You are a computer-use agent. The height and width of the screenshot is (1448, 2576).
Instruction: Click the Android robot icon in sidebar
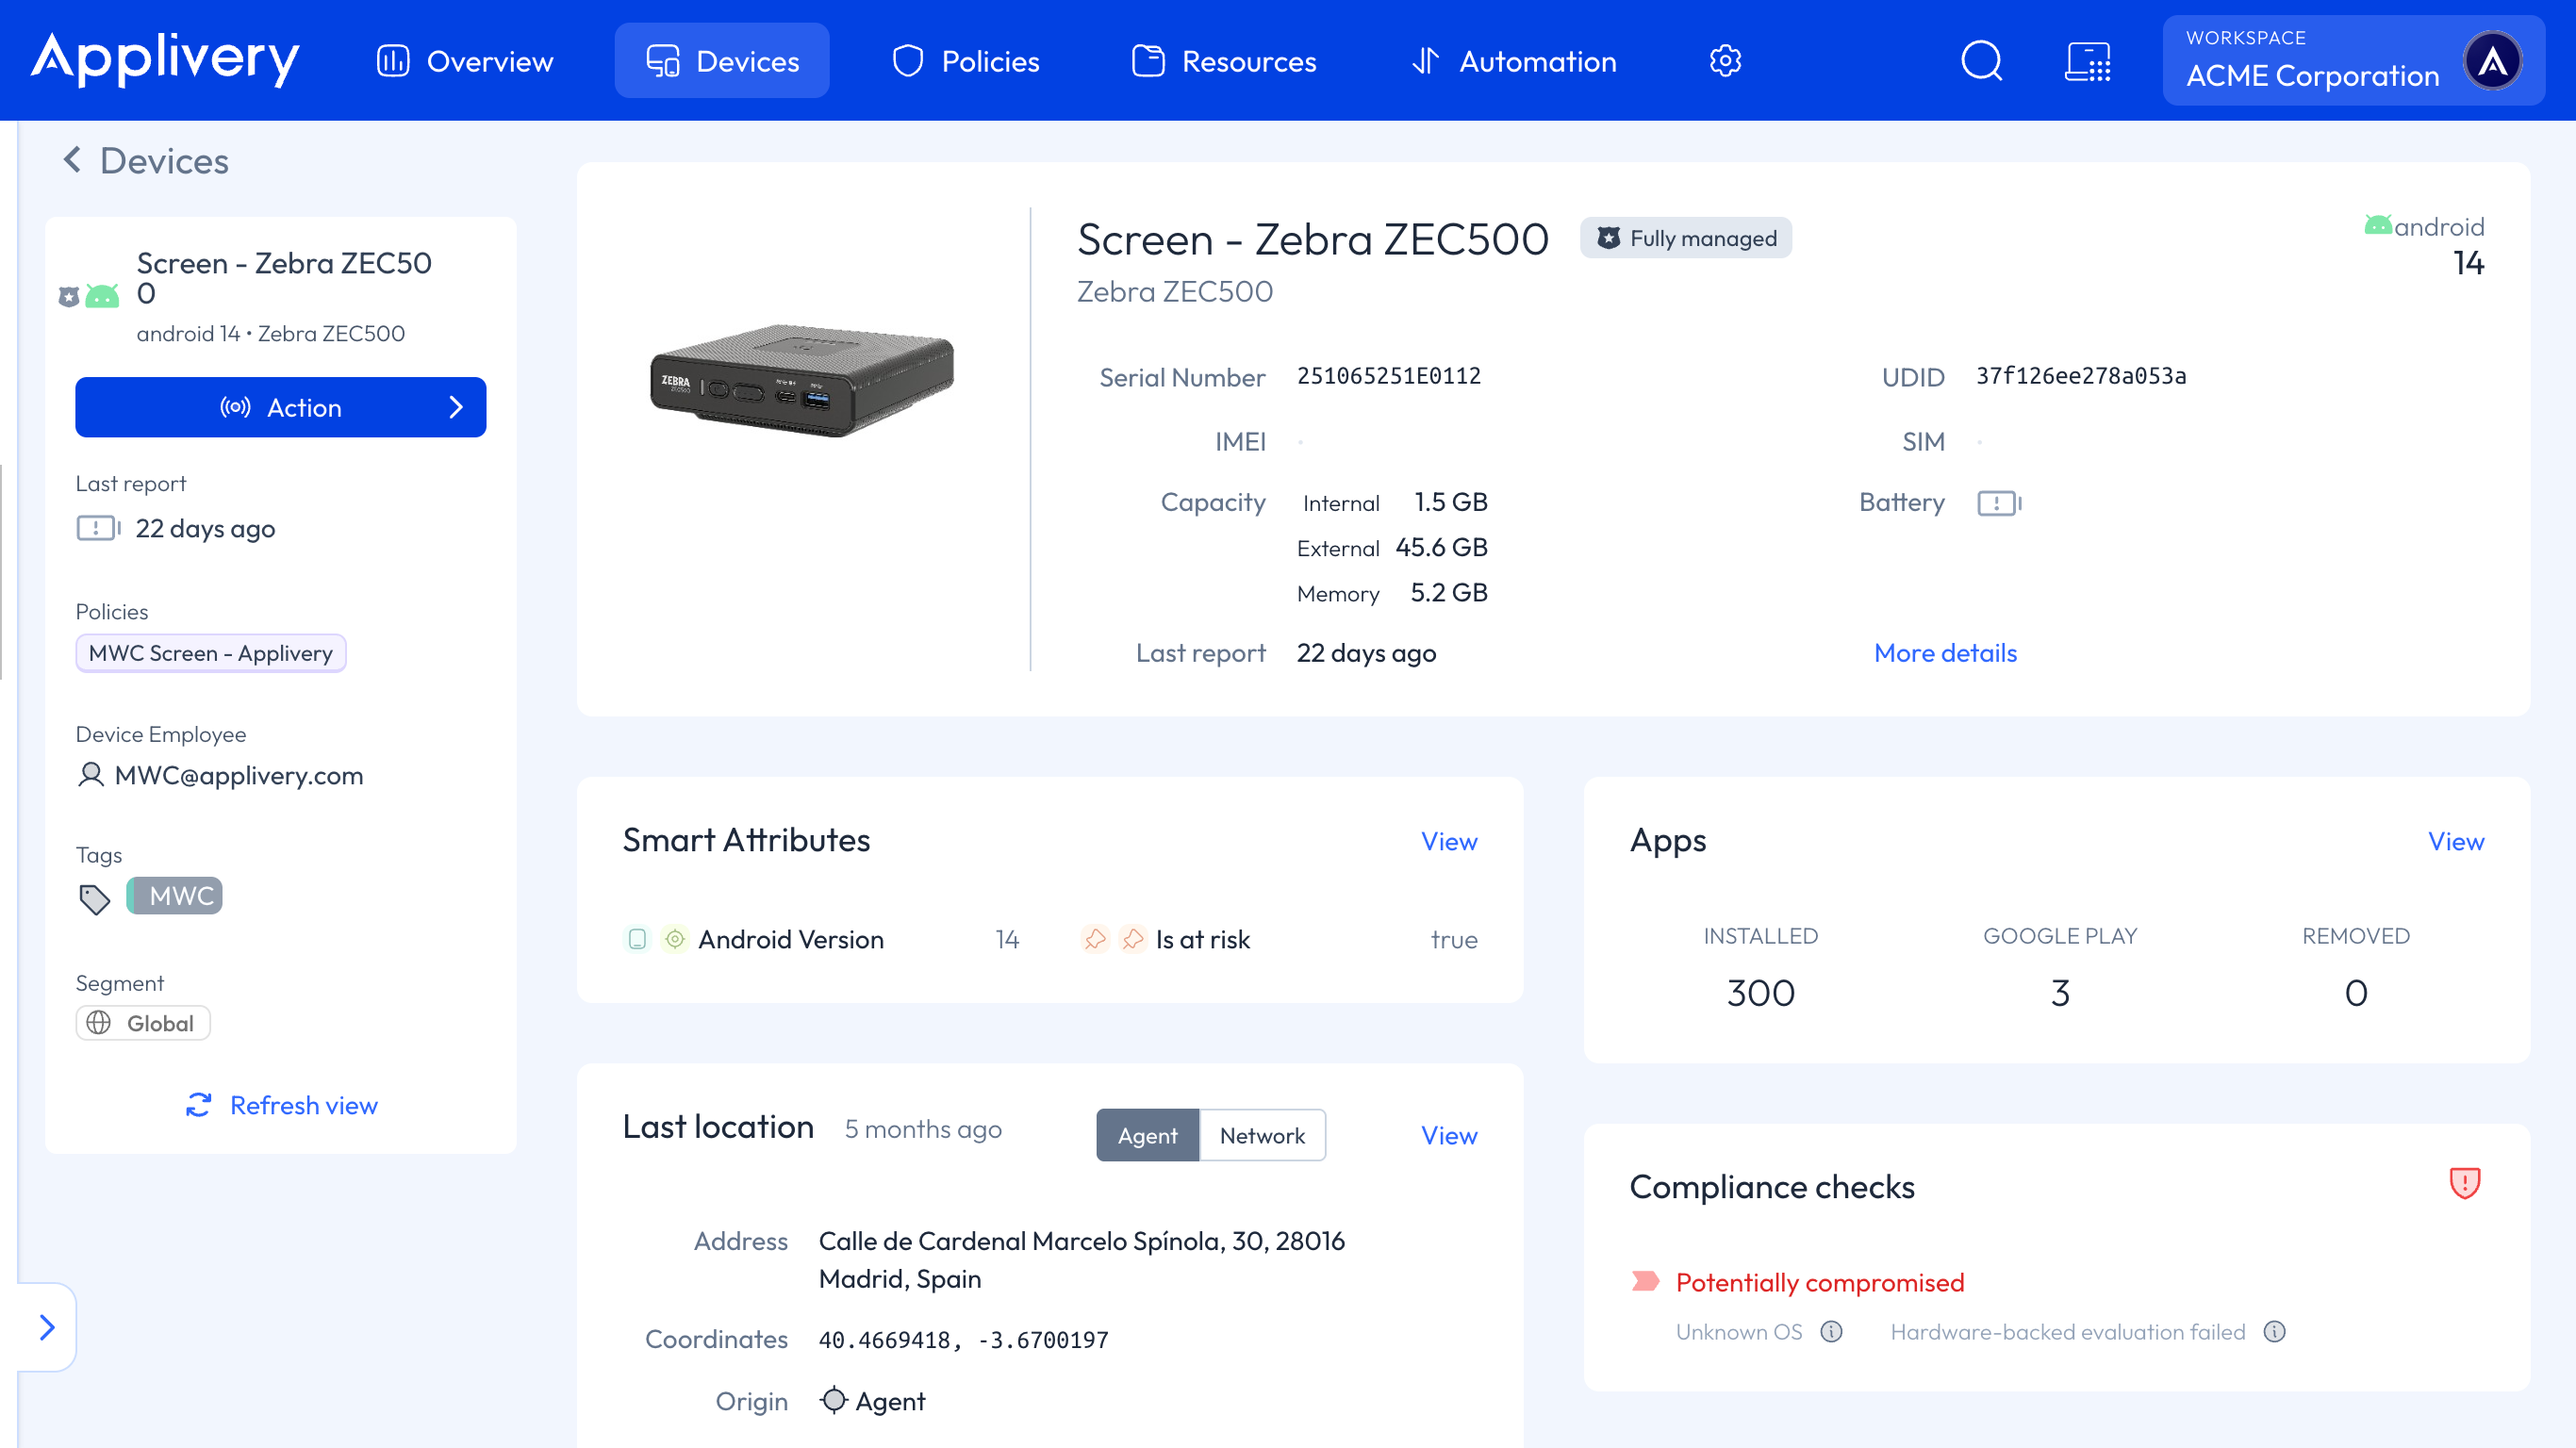tap(102, 296)
